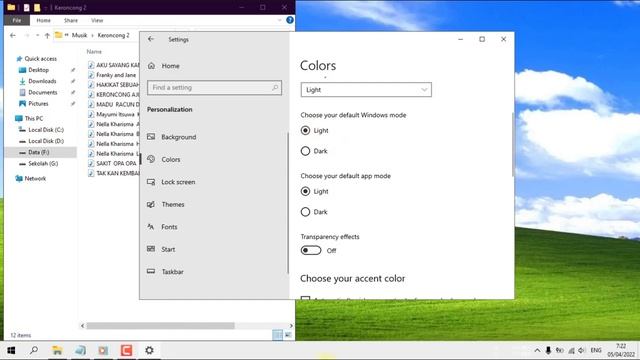Click the Settings window vertical scrollbar
This screenshot has height=360, width=640.
tap(513, 145)
